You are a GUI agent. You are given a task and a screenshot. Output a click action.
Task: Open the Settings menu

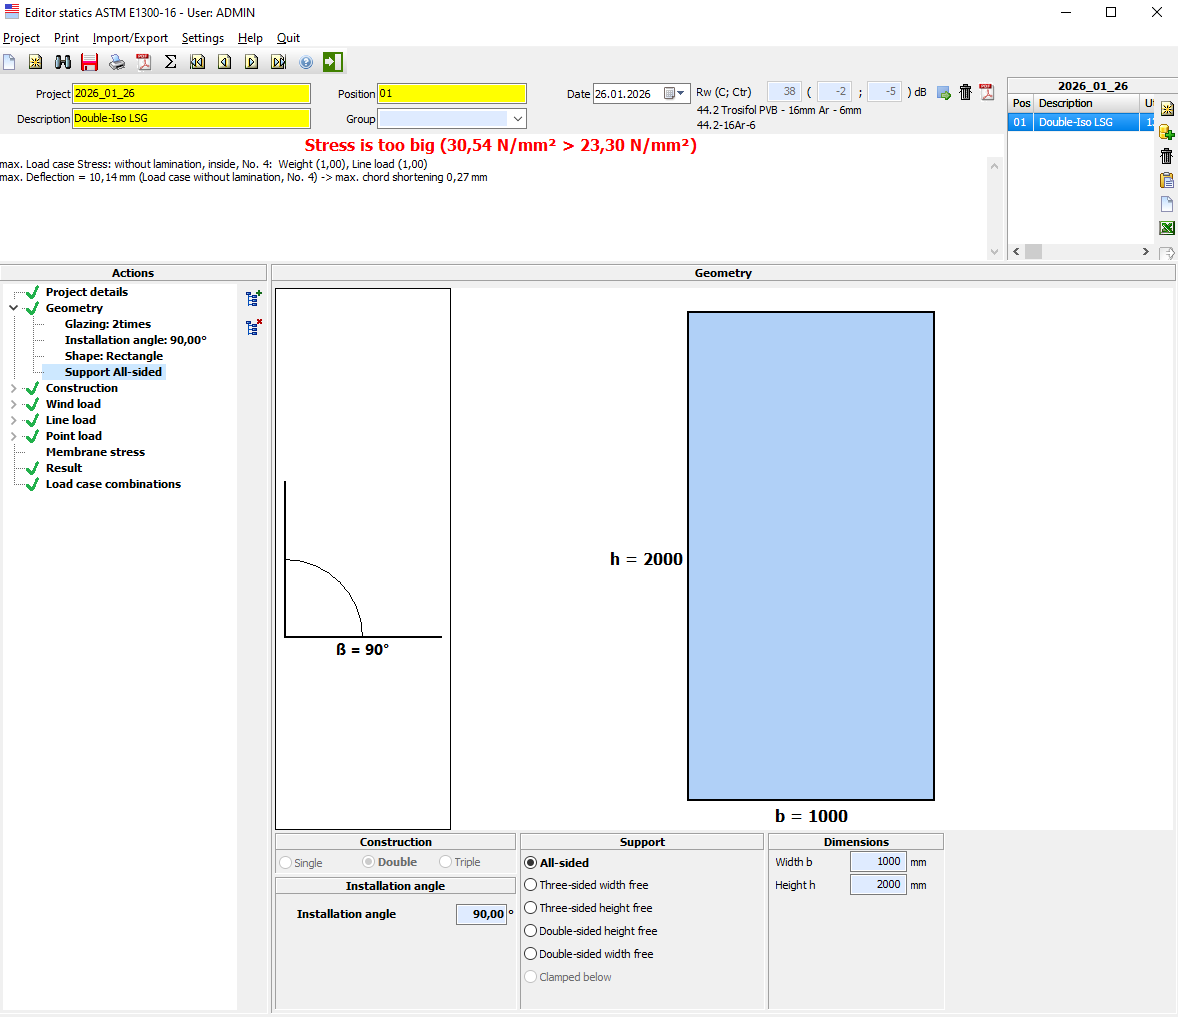coord(203,38)
